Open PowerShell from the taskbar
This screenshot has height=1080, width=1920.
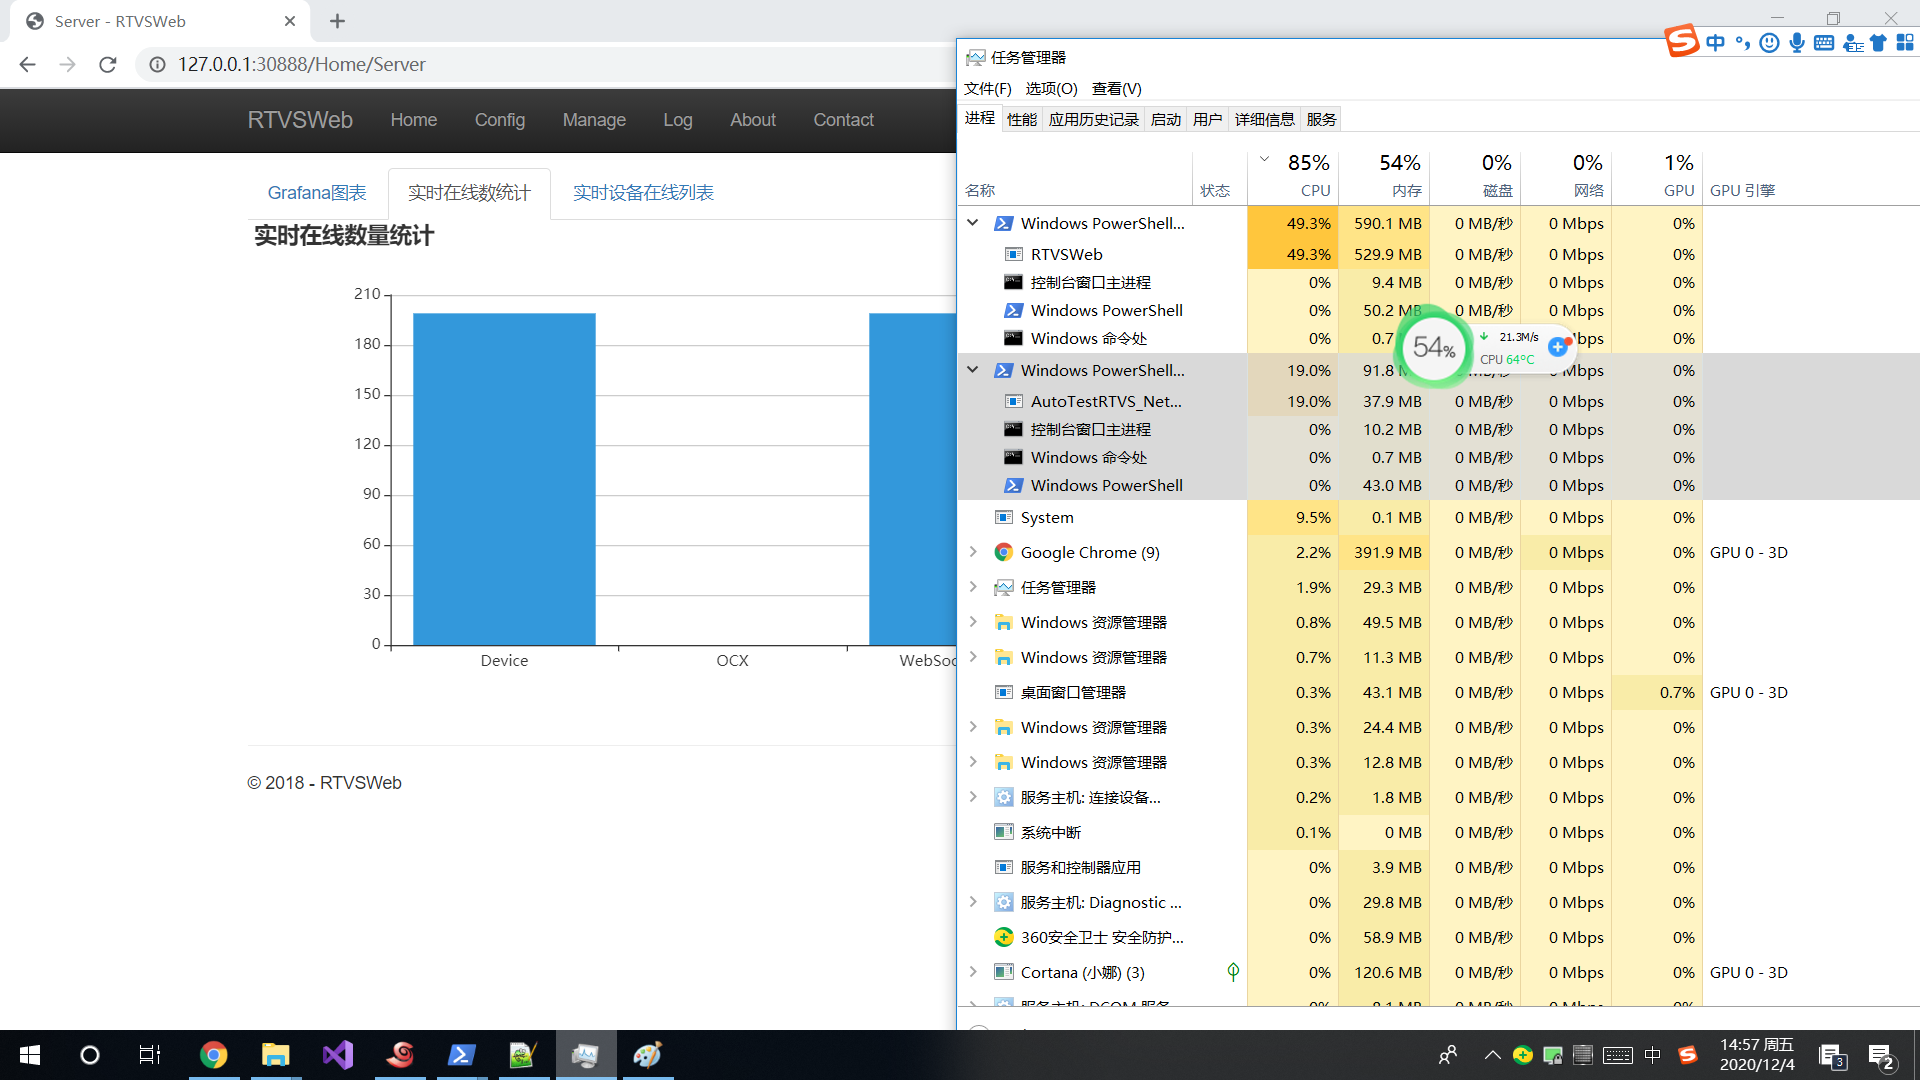461,1055
